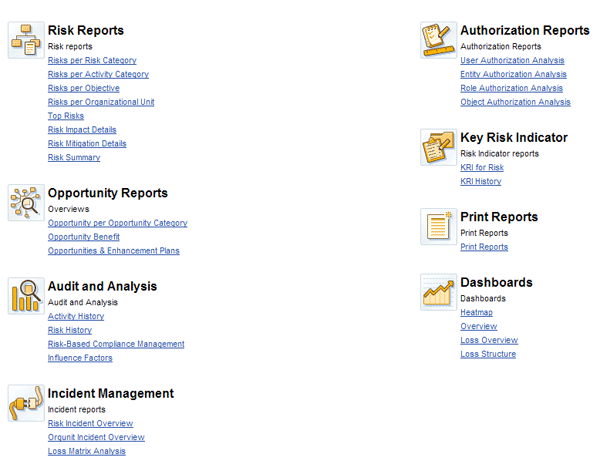Open Role Authorization Analysis link
The height and width of the screenshot is (464, 600).
[512, 88]
